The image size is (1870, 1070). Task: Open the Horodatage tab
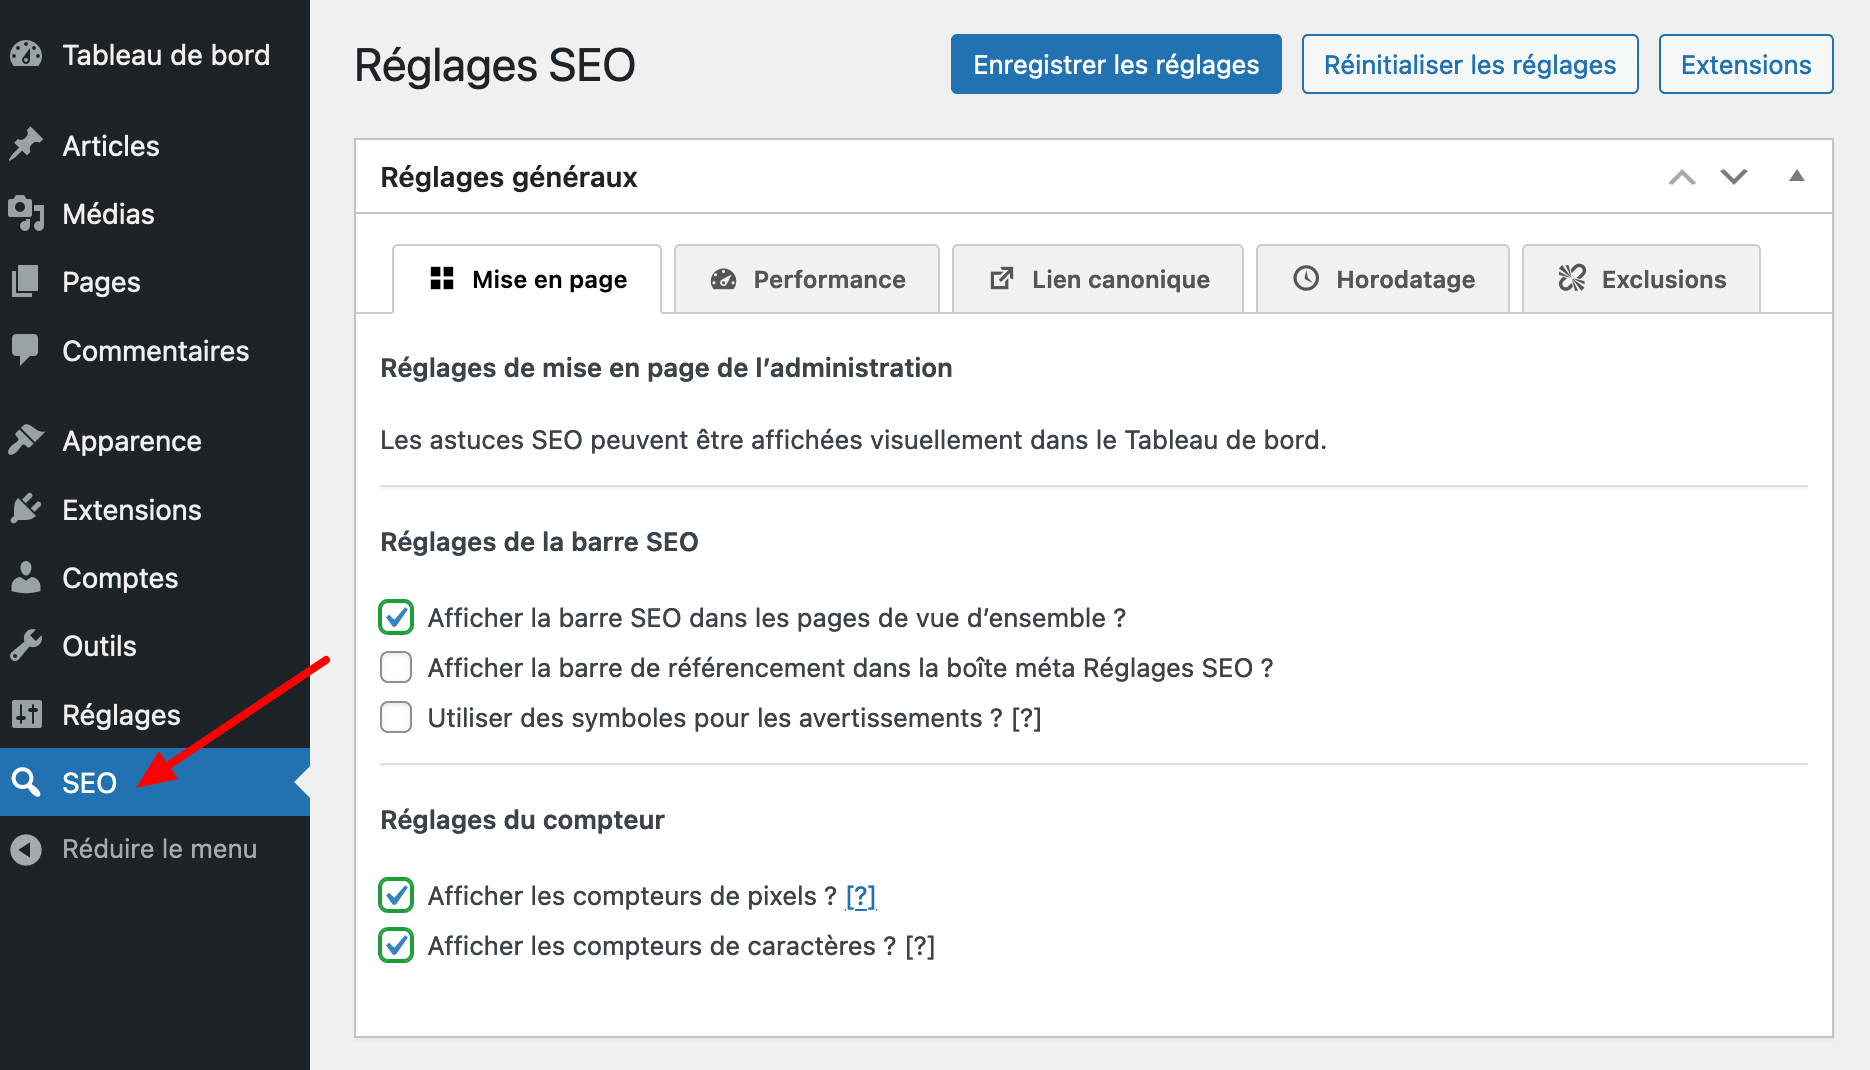(x=1383, y=279)
